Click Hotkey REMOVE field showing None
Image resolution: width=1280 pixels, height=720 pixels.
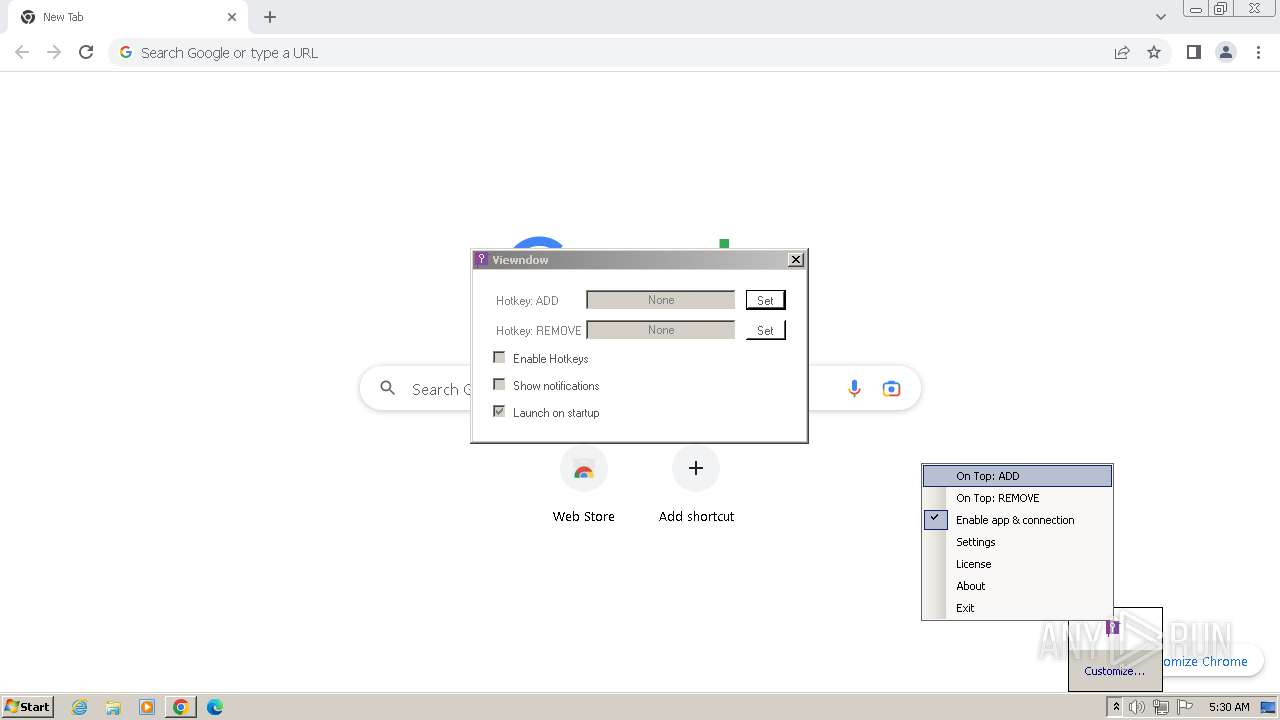click(x=660, y=330)
